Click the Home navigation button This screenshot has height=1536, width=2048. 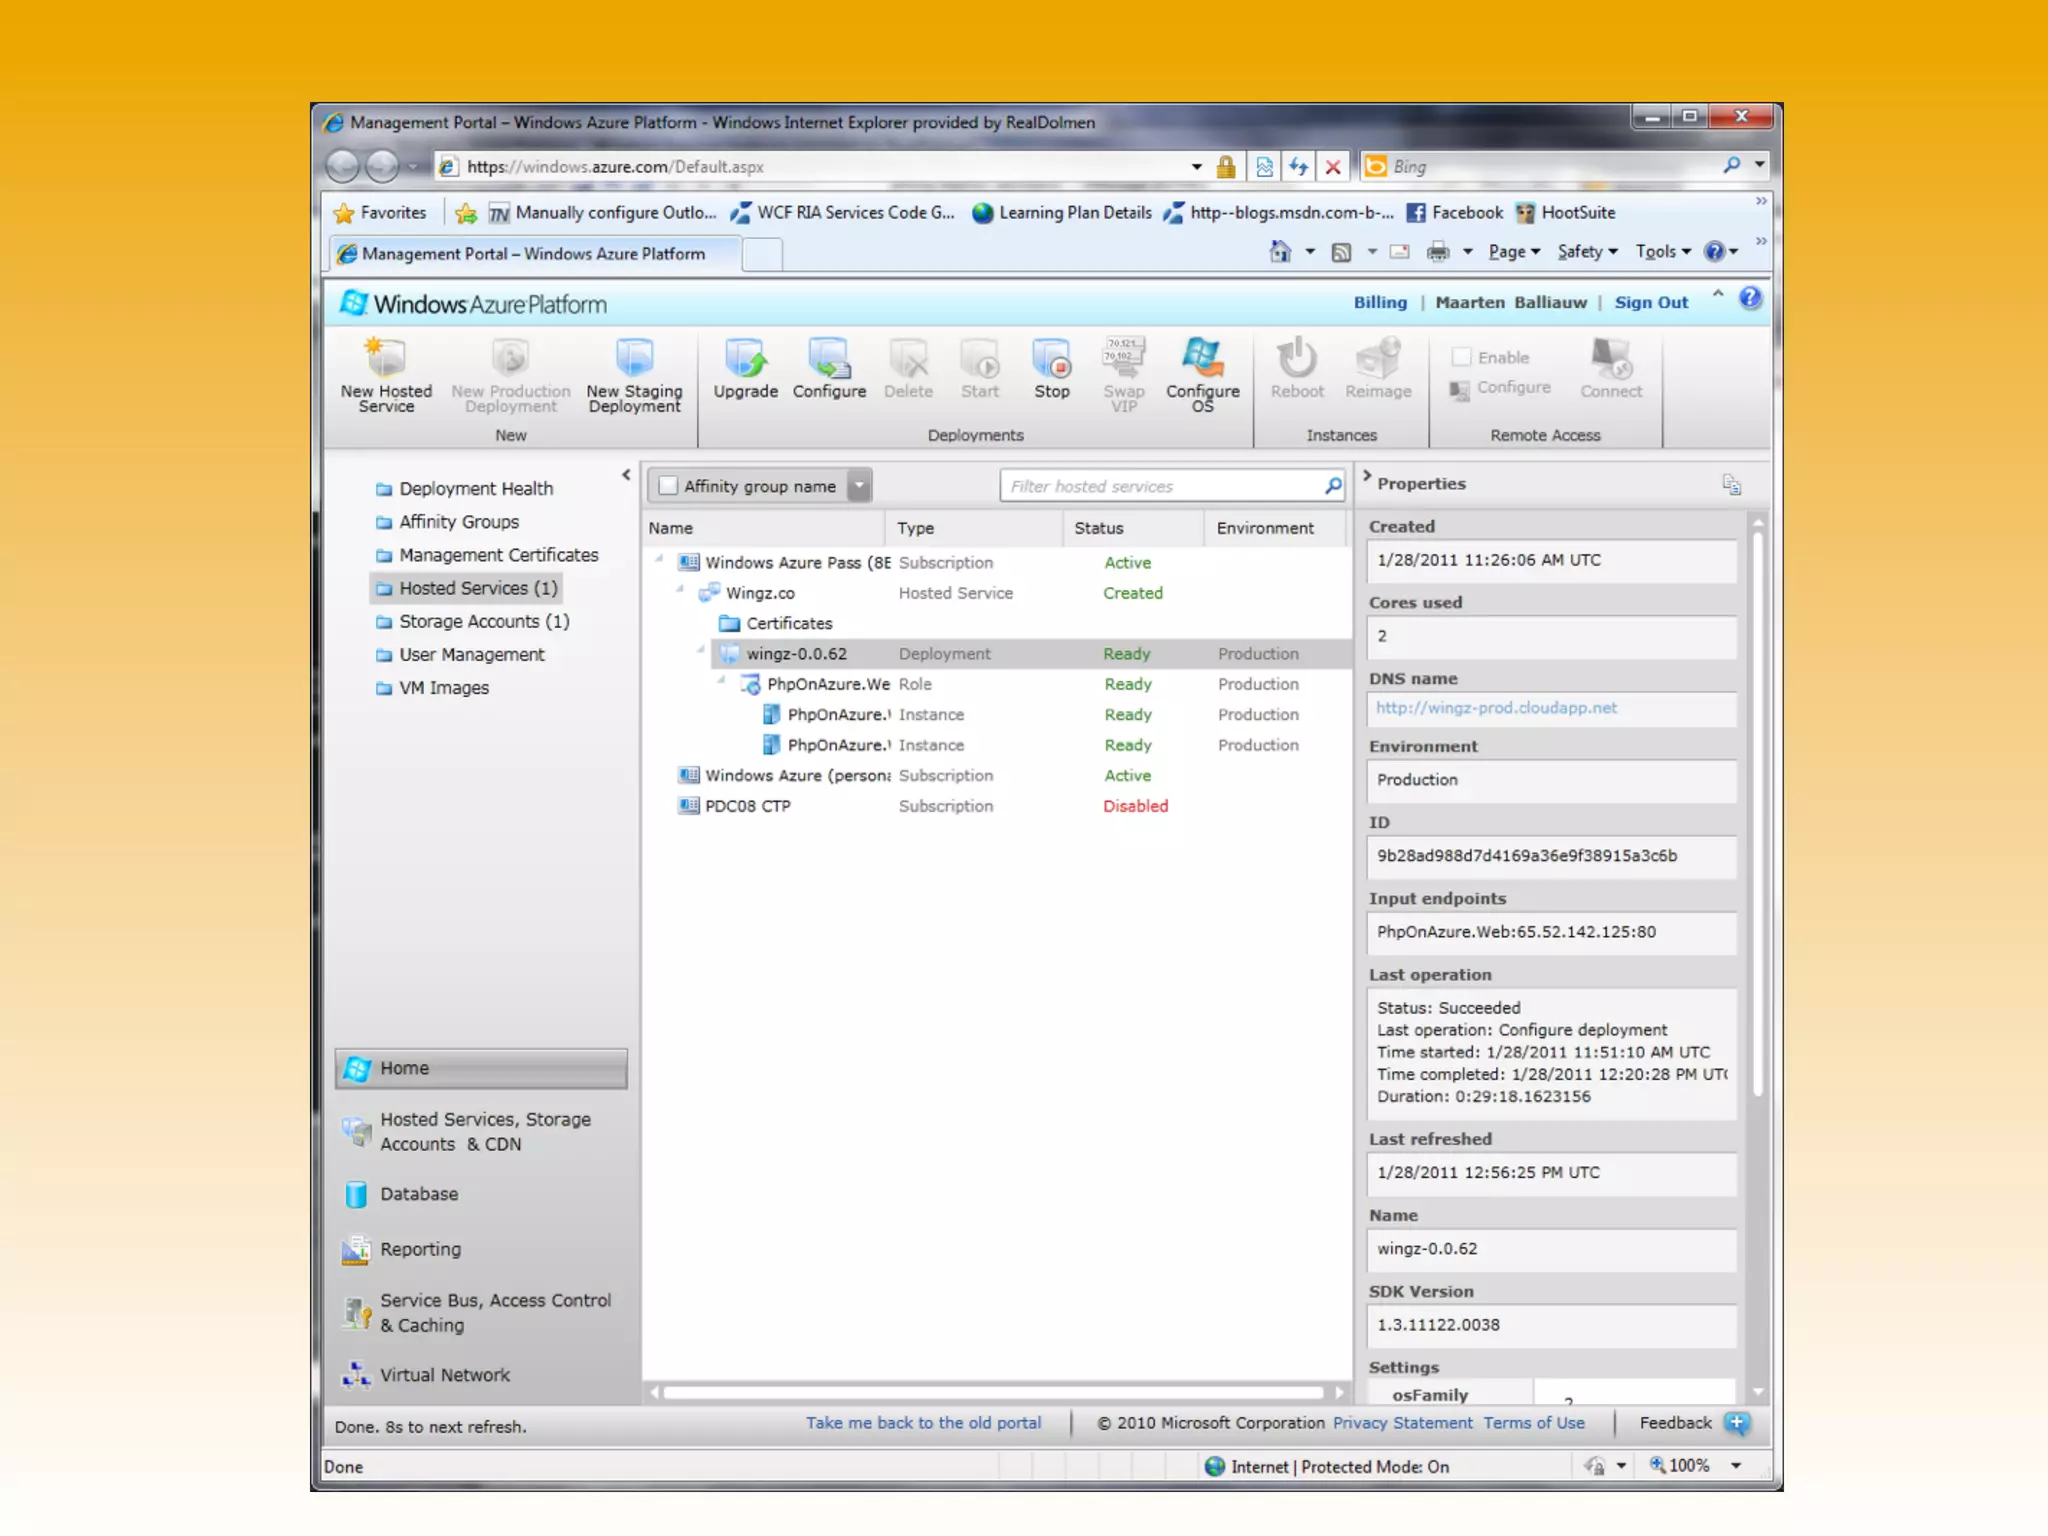pyautogui.click(x=481, y=1068)
